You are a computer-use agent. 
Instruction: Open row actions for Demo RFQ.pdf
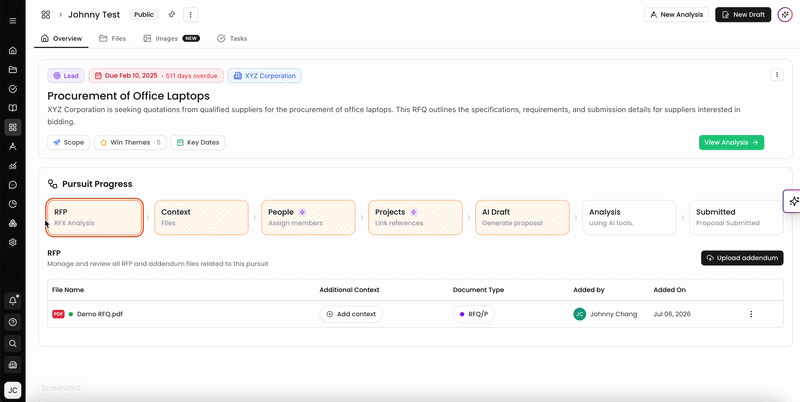[x=751, y=314]
